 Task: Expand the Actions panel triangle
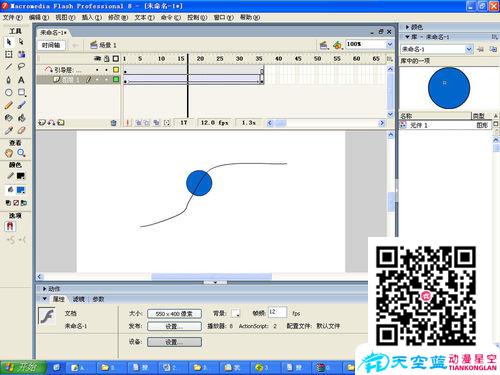(44, 289)
